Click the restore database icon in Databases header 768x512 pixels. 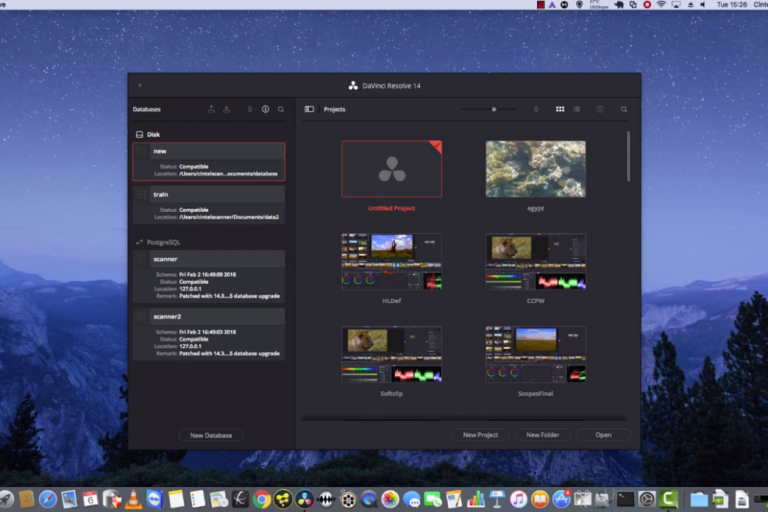point(226,109)
